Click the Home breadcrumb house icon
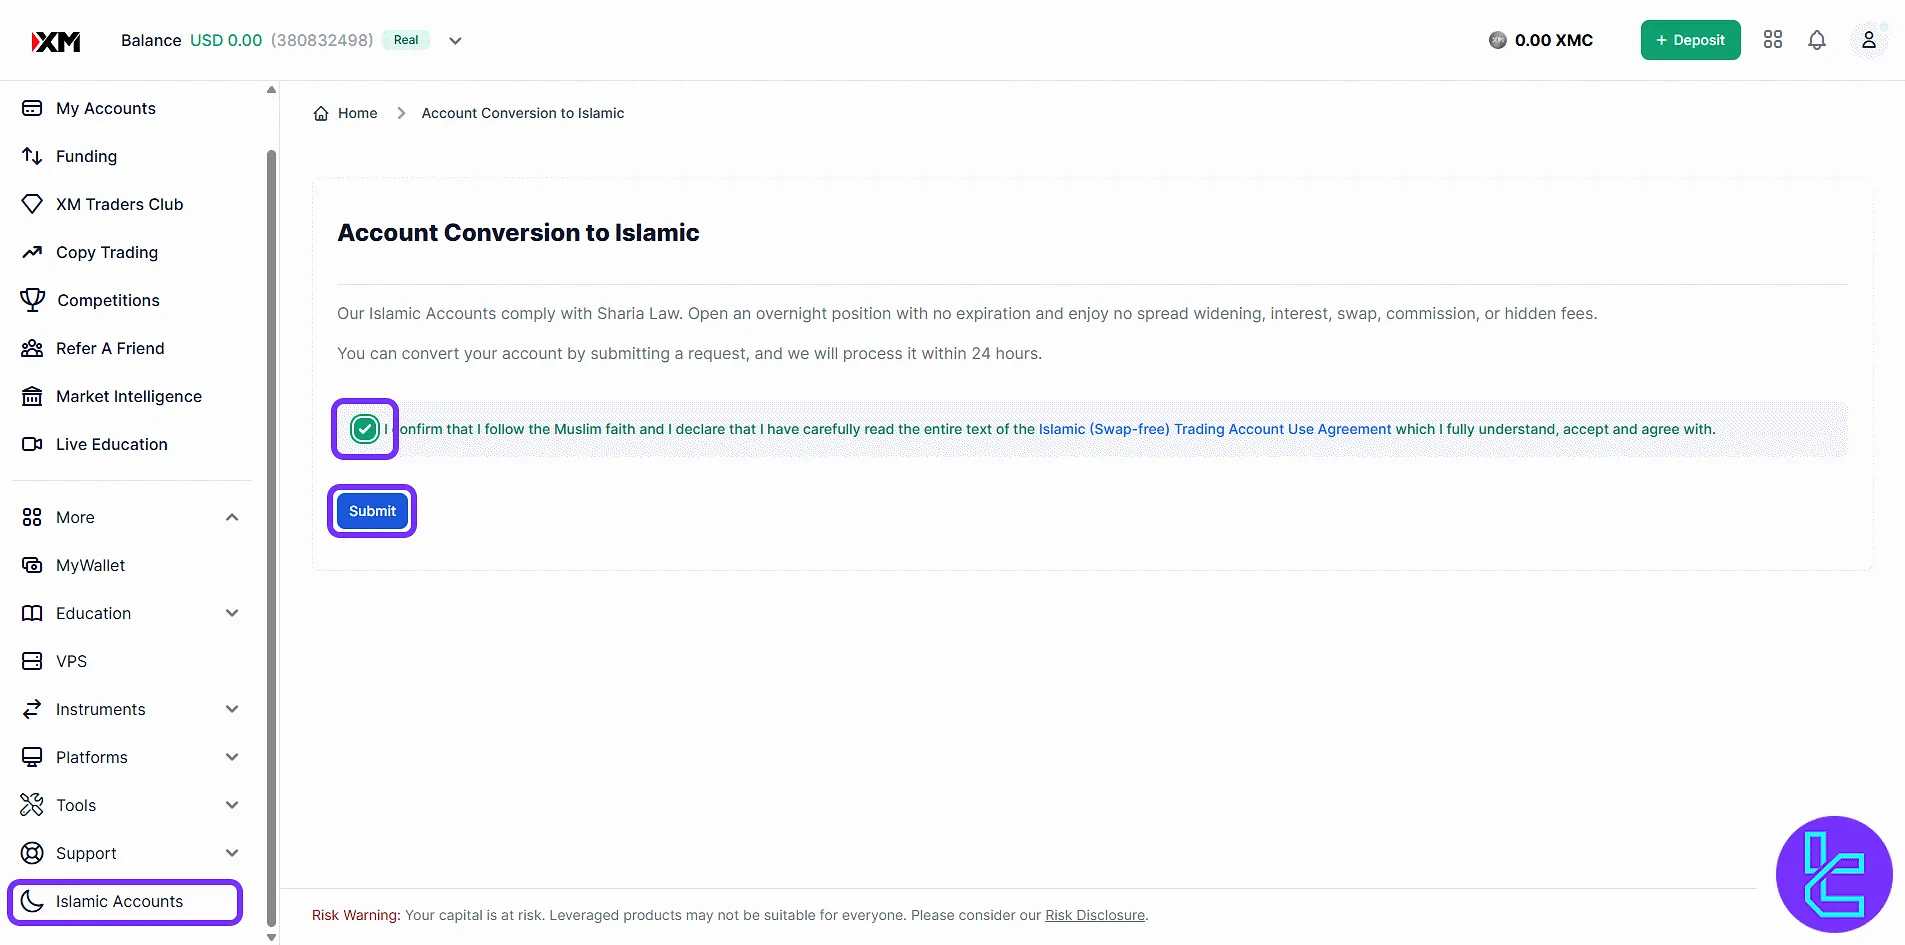Image resolution: width=1905 pixels, height=945 pixels. point(321,113)
